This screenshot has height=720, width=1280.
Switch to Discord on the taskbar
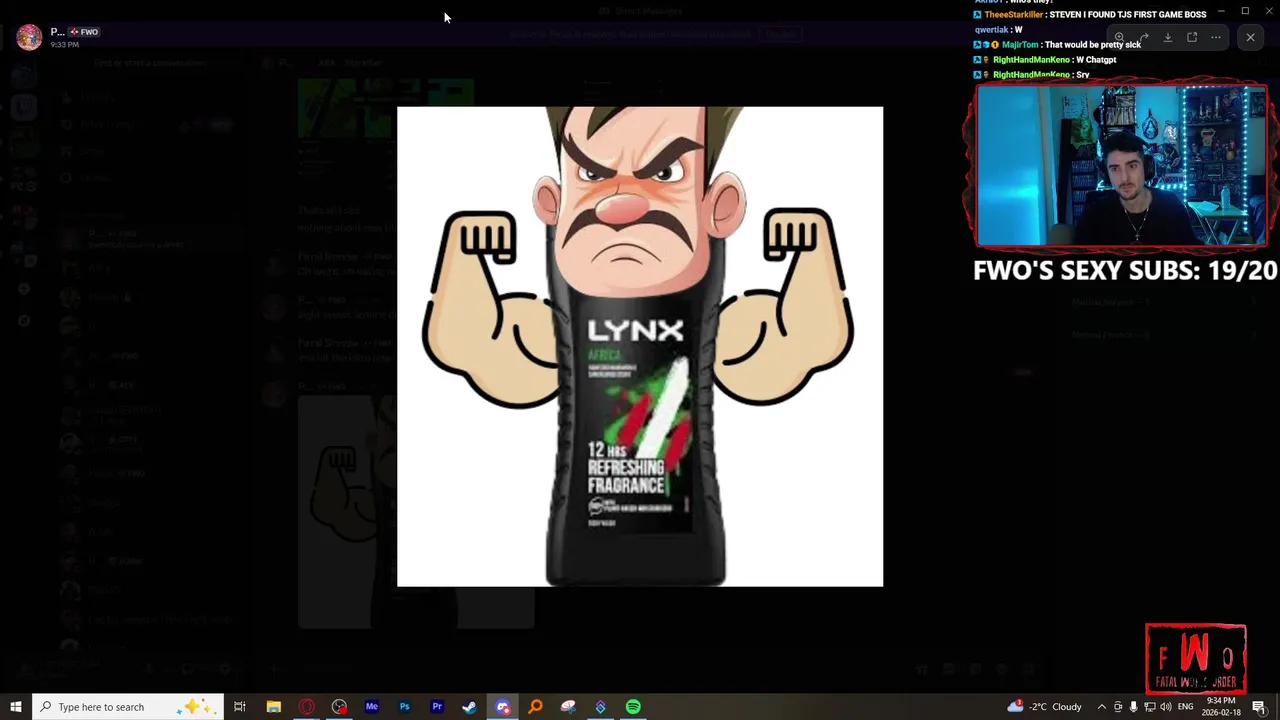tap(503, 707)
